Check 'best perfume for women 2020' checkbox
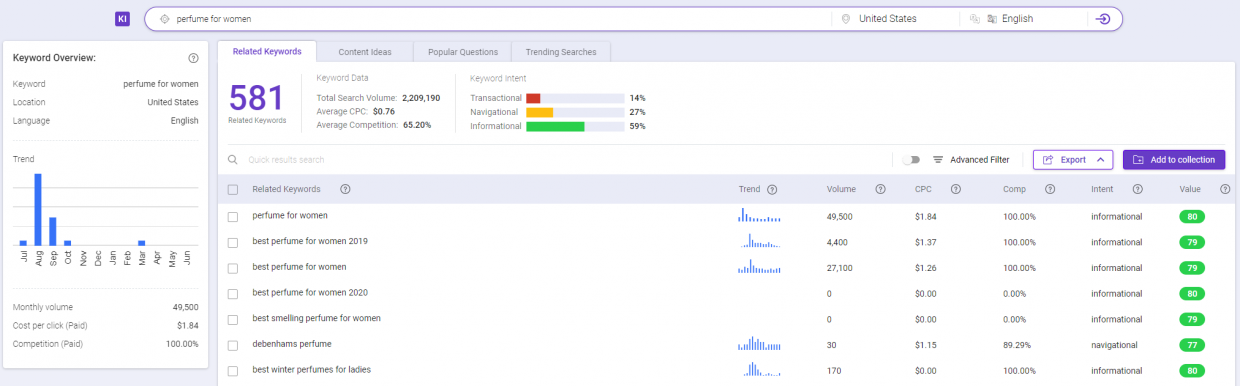This screenshot has width=1240, height=386. (x=233, y=293)
